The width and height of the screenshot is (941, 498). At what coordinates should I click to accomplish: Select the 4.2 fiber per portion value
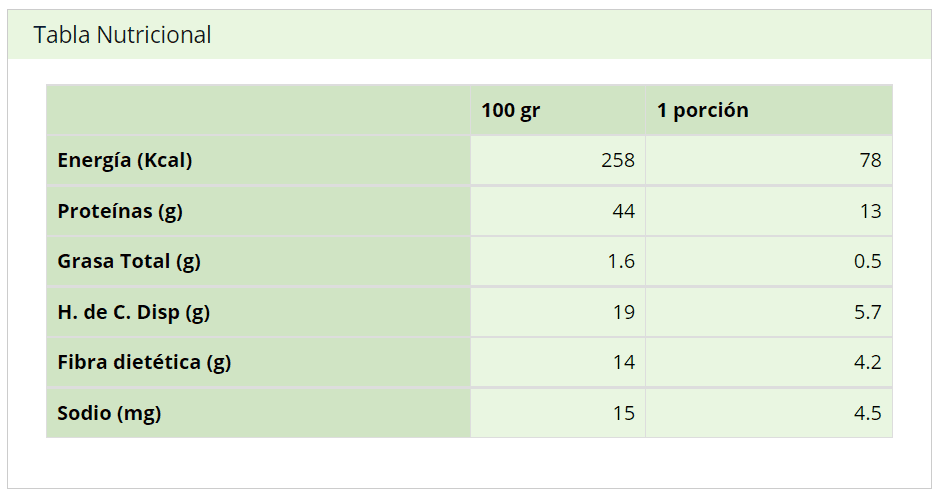[x=868, y=362]
